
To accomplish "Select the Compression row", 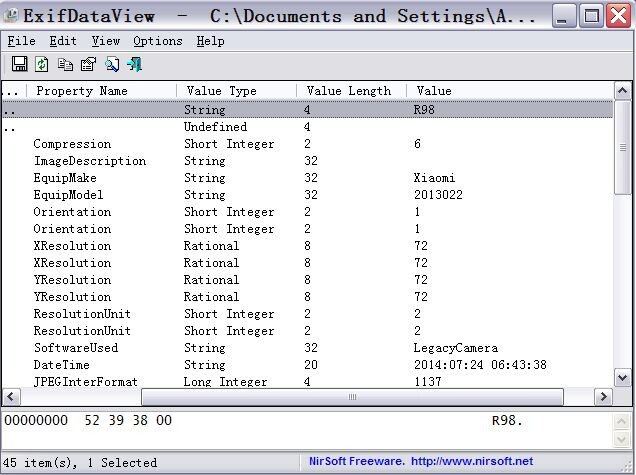I will (307, 144).
